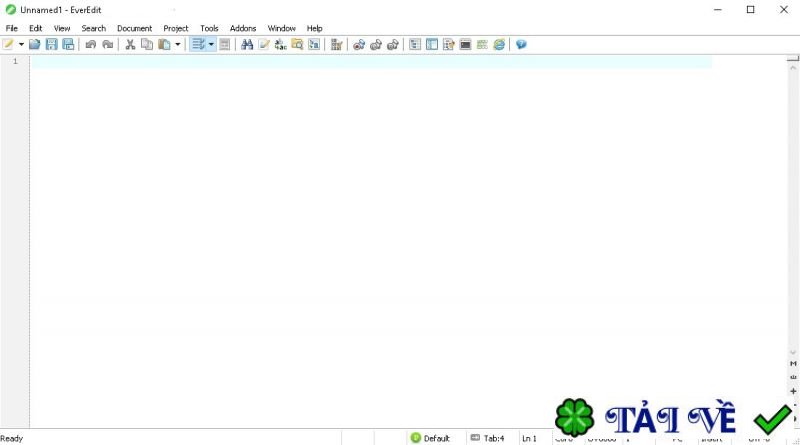Click into the editor's first line
The width and height of the screenshot is (800, 445).
pyautogui.click(x=371, y=61)
